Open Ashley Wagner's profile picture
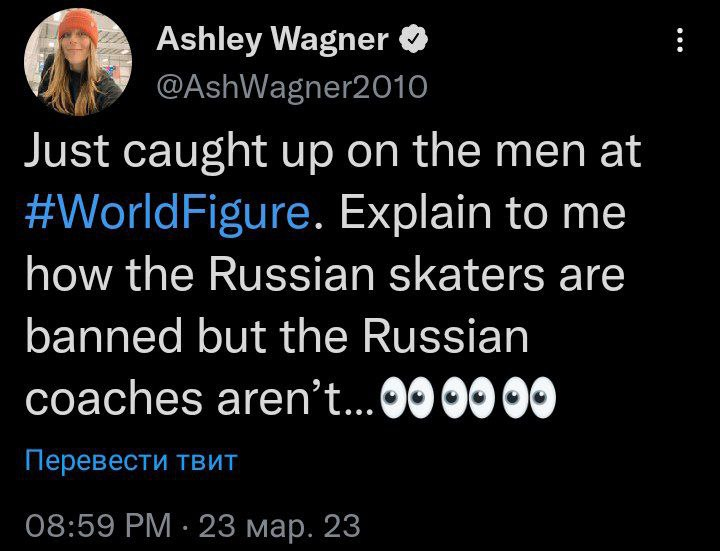Screen dimensions: 720x551 coord(77,65)
